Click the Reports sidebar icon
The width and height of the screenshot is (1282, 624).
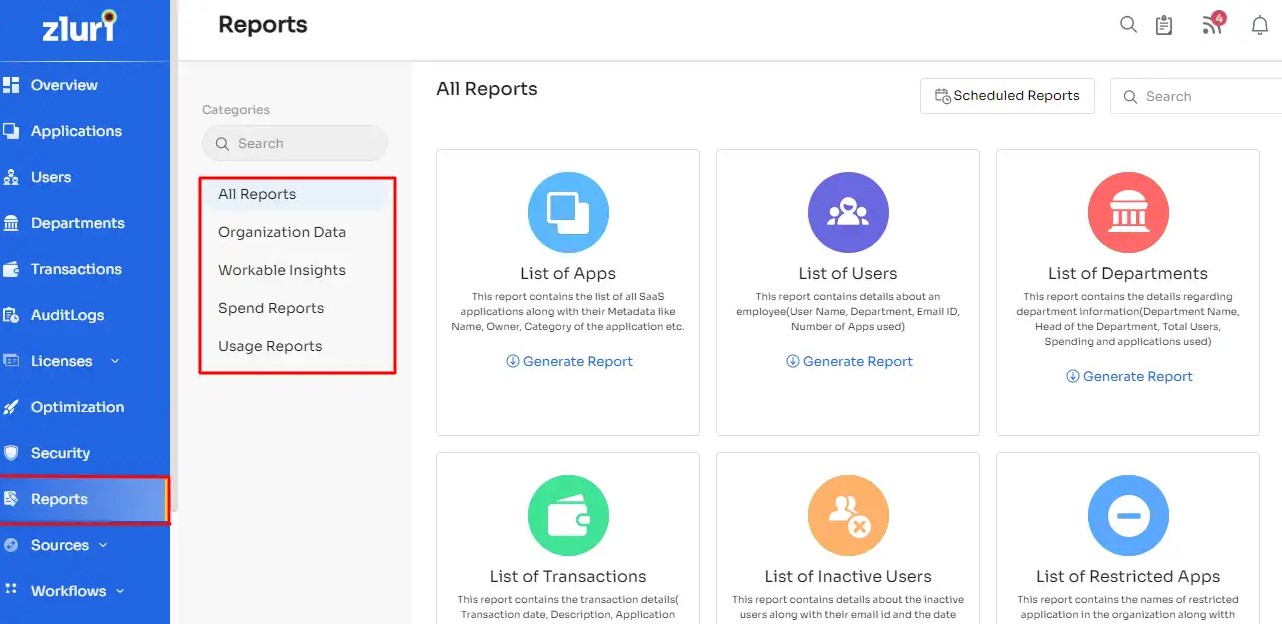click(x=11, y=499)
